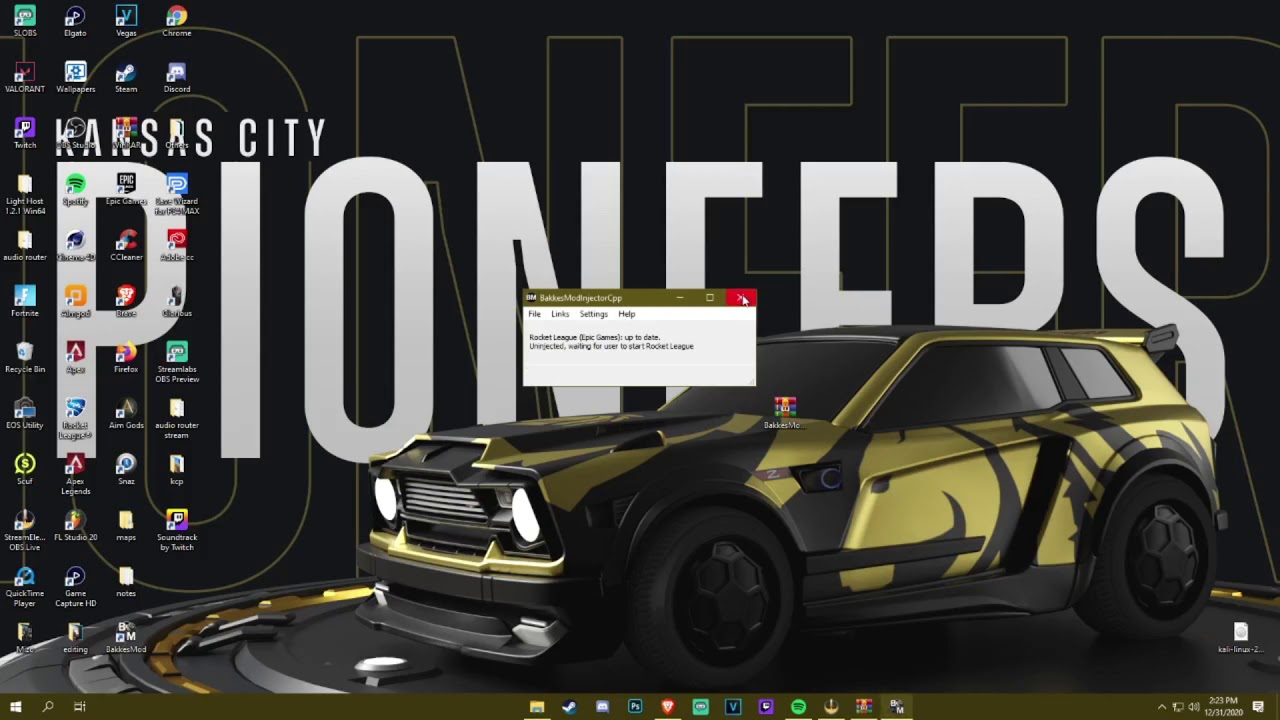Screen dimensions: 1280x720
Task: Select the Epic Games desktop shortcut
Action: pyautogui.click(x=126, y=189)
